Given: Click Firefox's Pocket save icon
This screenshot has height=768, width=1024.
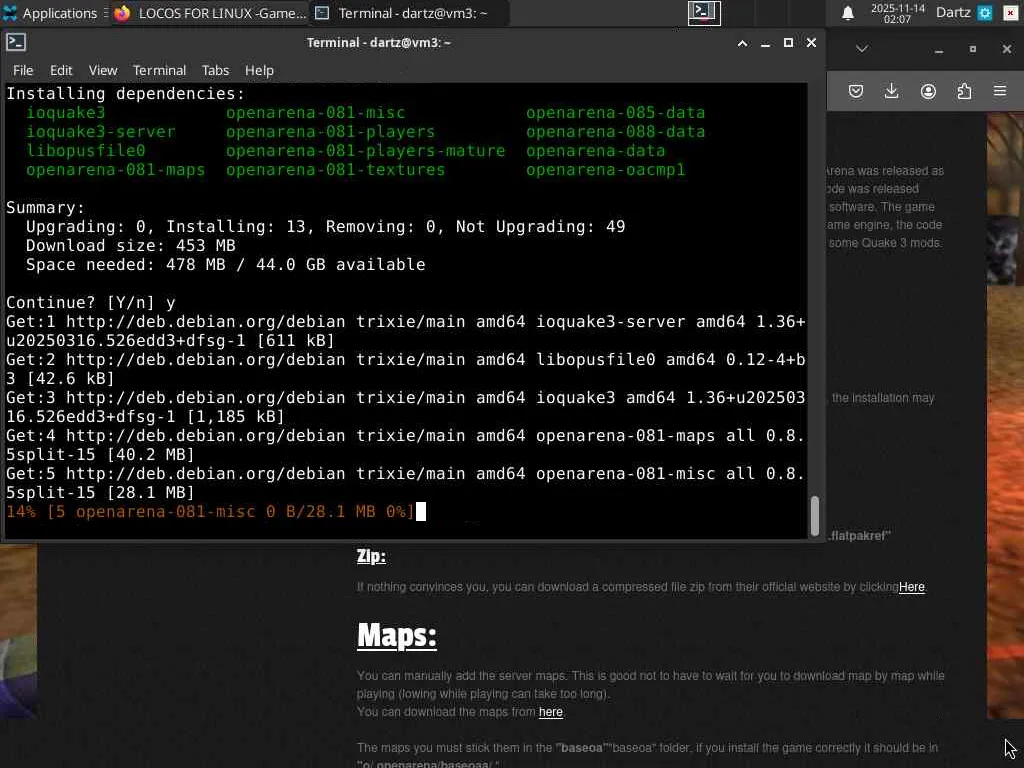Looking at the screenshot, I should click(x=856, y=91).
